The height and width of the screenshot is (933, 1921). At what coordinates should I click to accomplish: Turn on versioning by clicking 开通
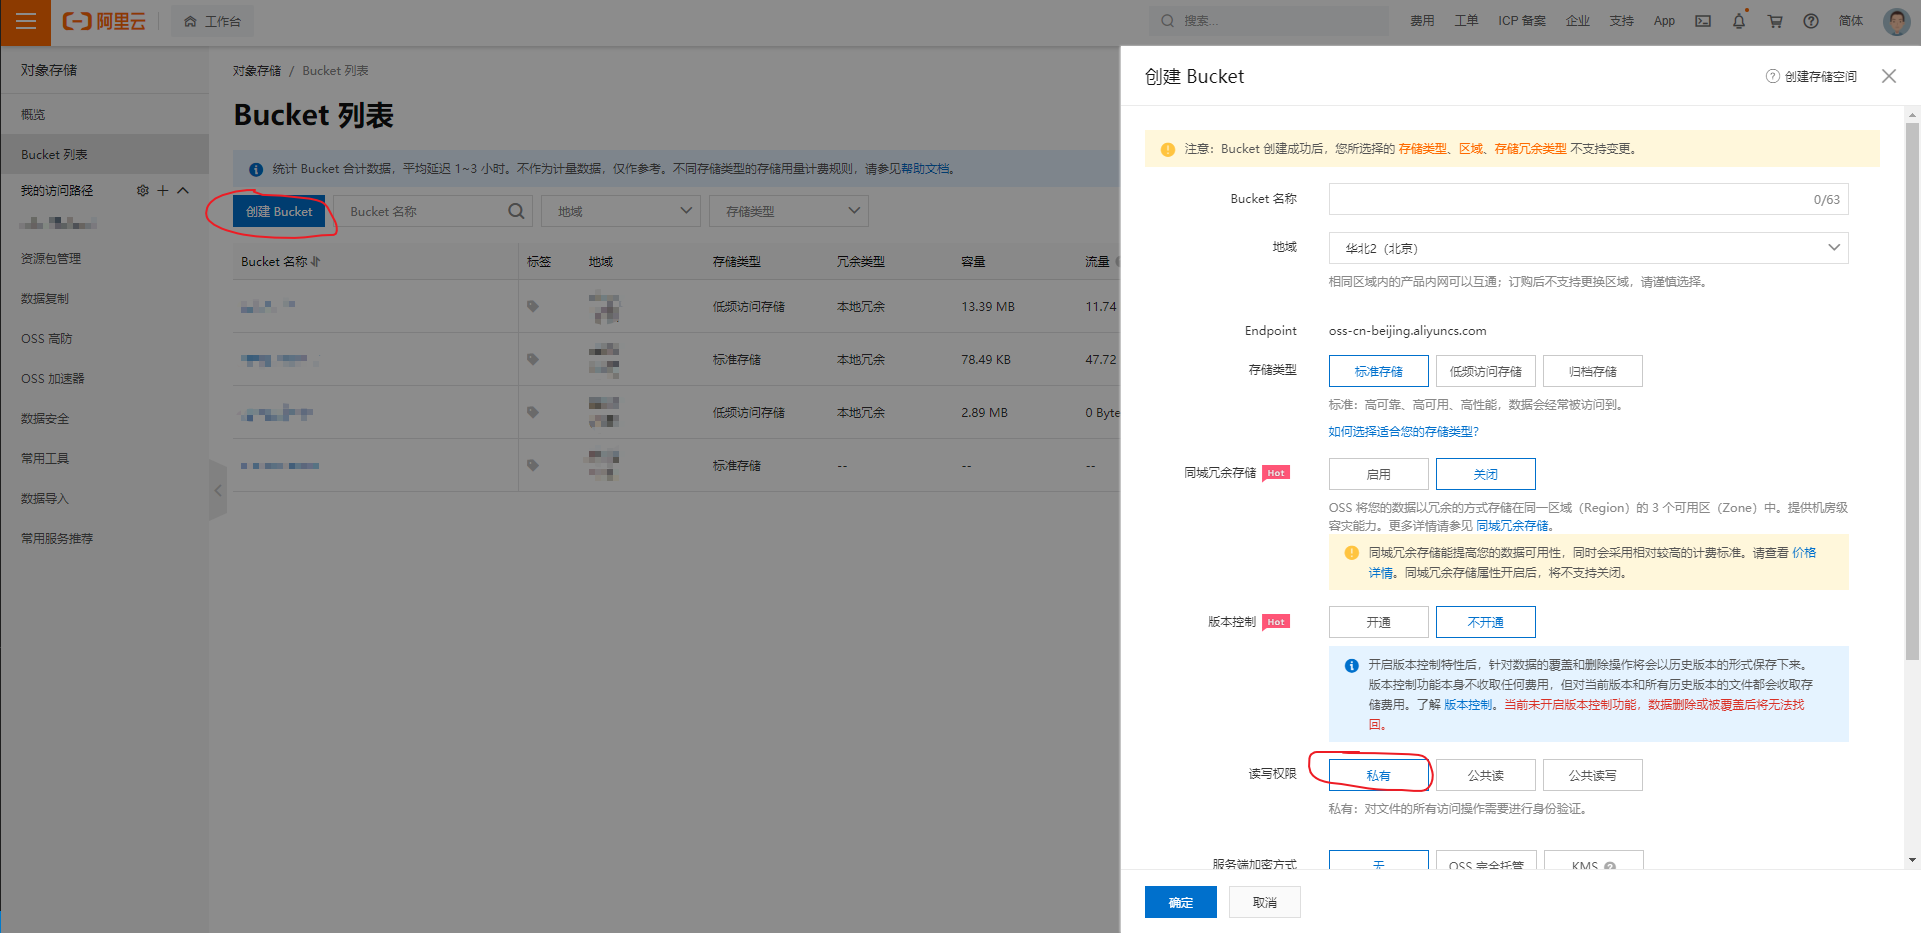tap(1378, 621)
